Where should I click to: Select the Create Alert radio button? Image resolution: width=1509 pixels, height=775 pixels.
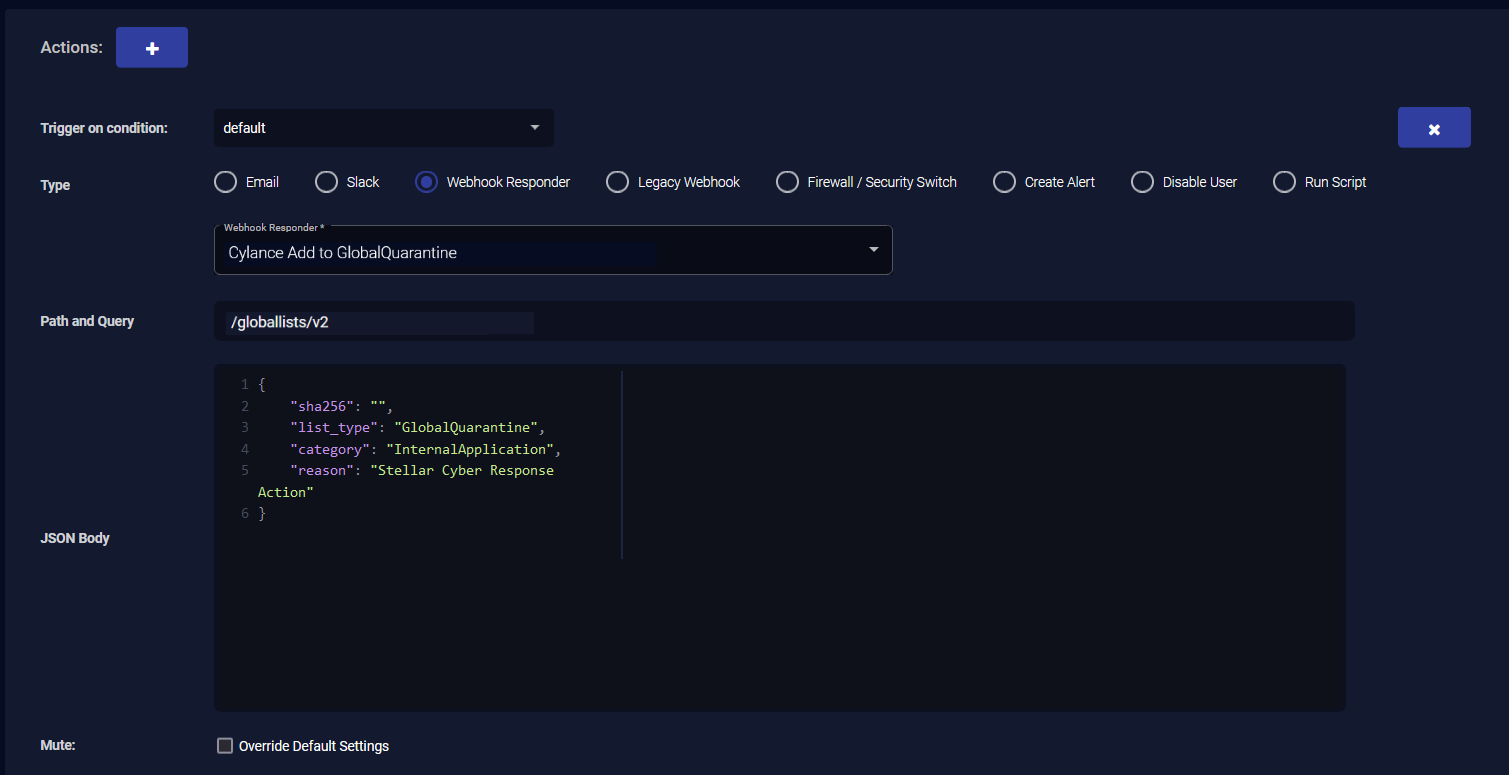coord(1004,182)
